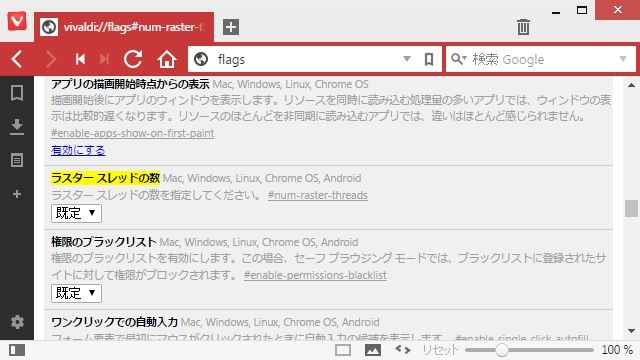
Task: Go forward to next page
Action: pyautogui.click(x=51, y=60)
